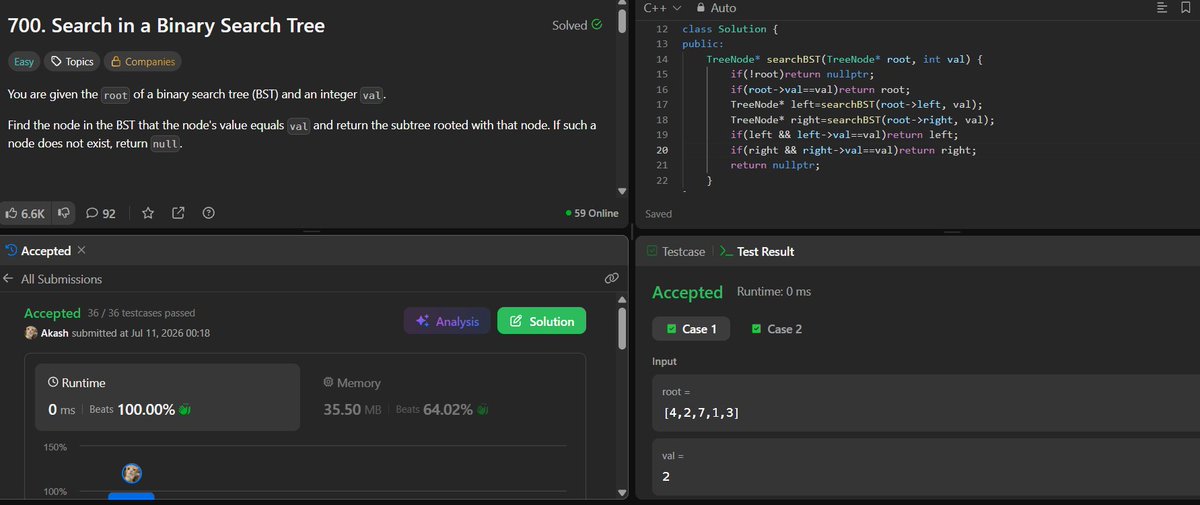Click the blue bar in runtime distribution chart

tap(131, 495)
